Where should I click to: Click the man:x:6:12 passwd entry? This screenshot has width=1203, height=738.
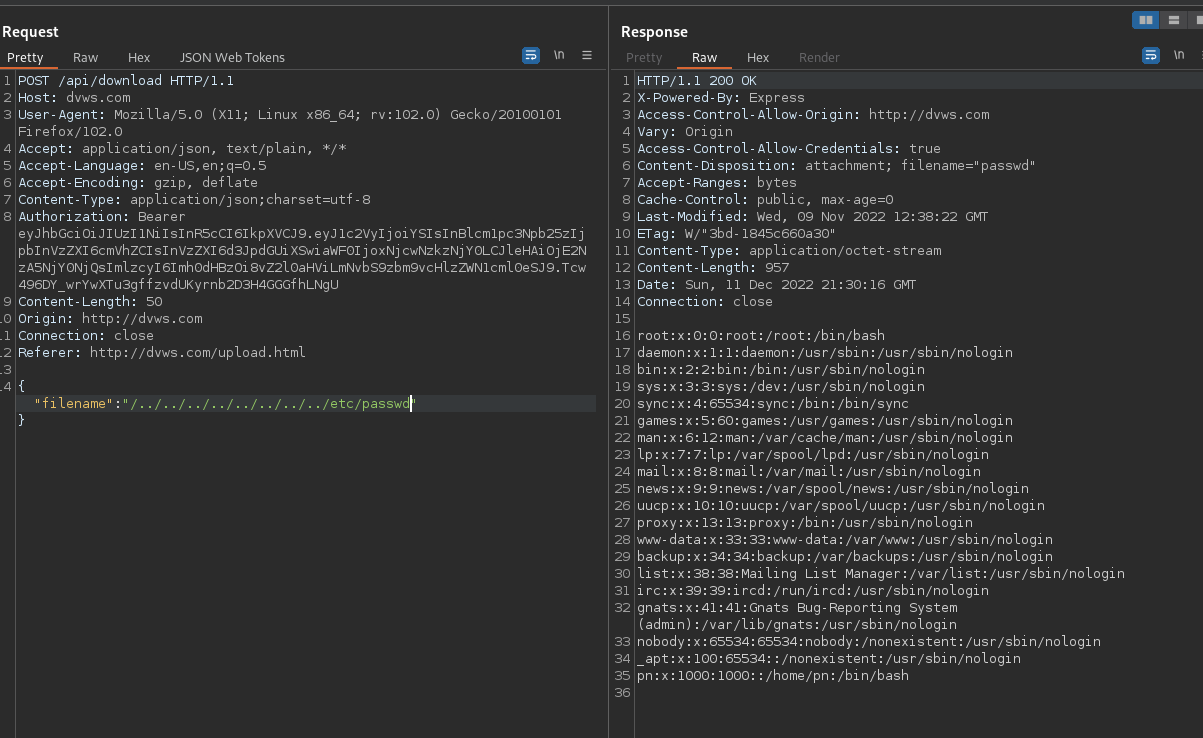coord(825,438)
